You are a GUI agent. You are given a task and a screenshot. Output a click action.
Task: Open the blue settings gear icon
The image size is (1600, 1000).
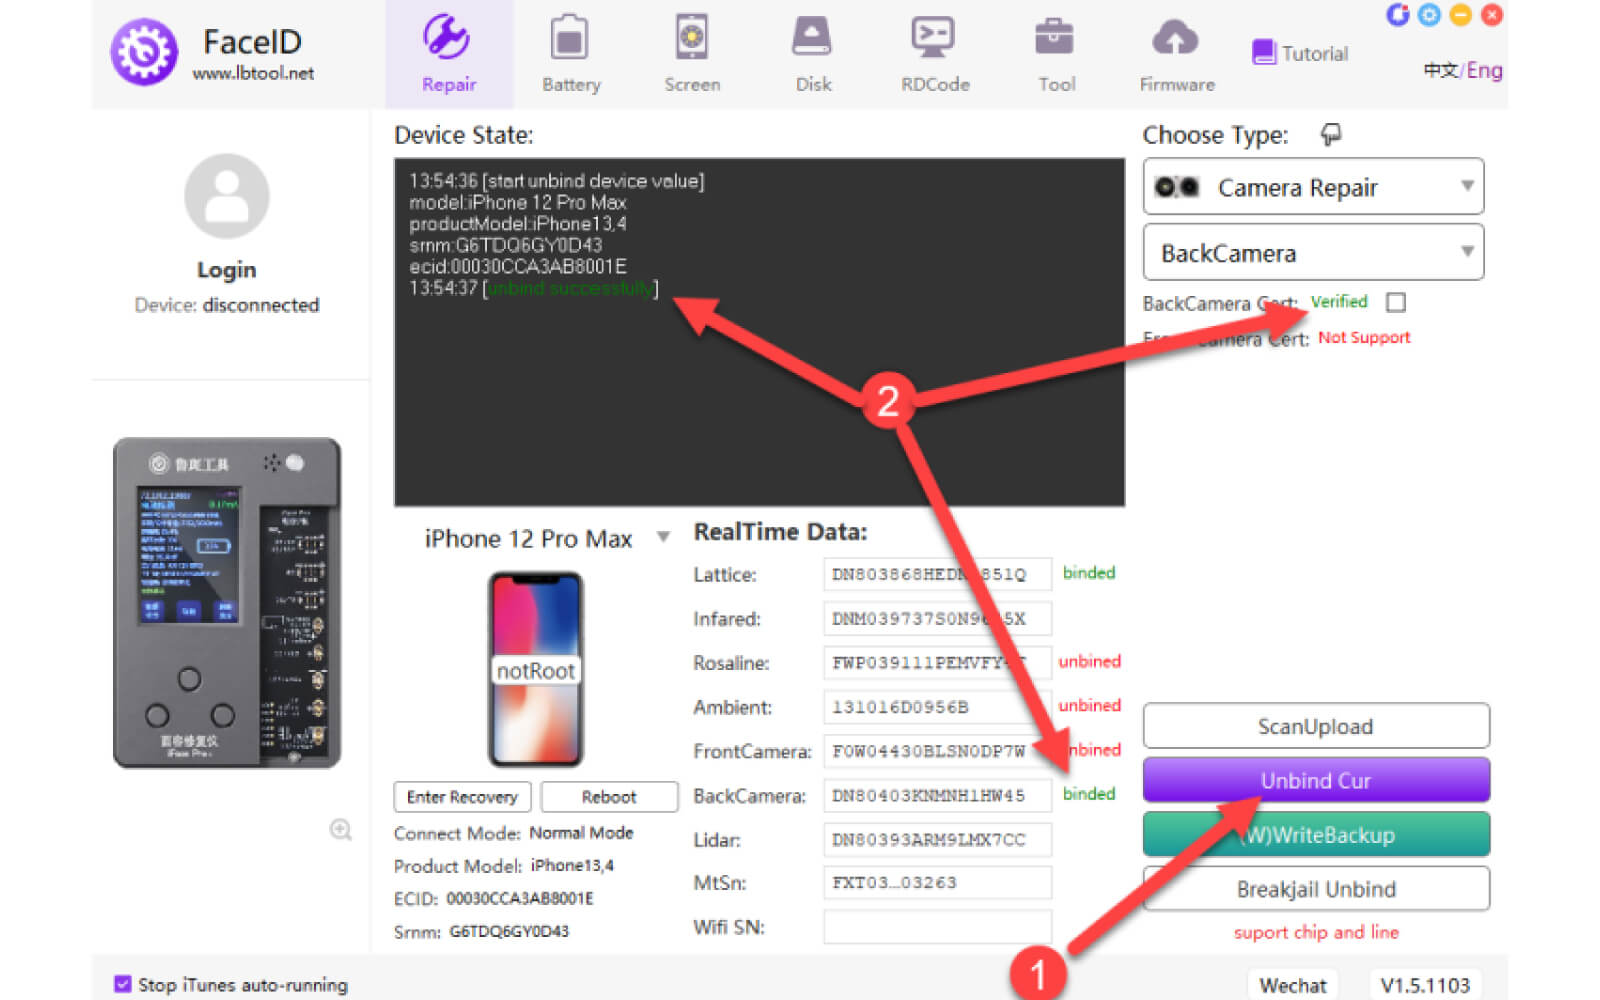1429,15
